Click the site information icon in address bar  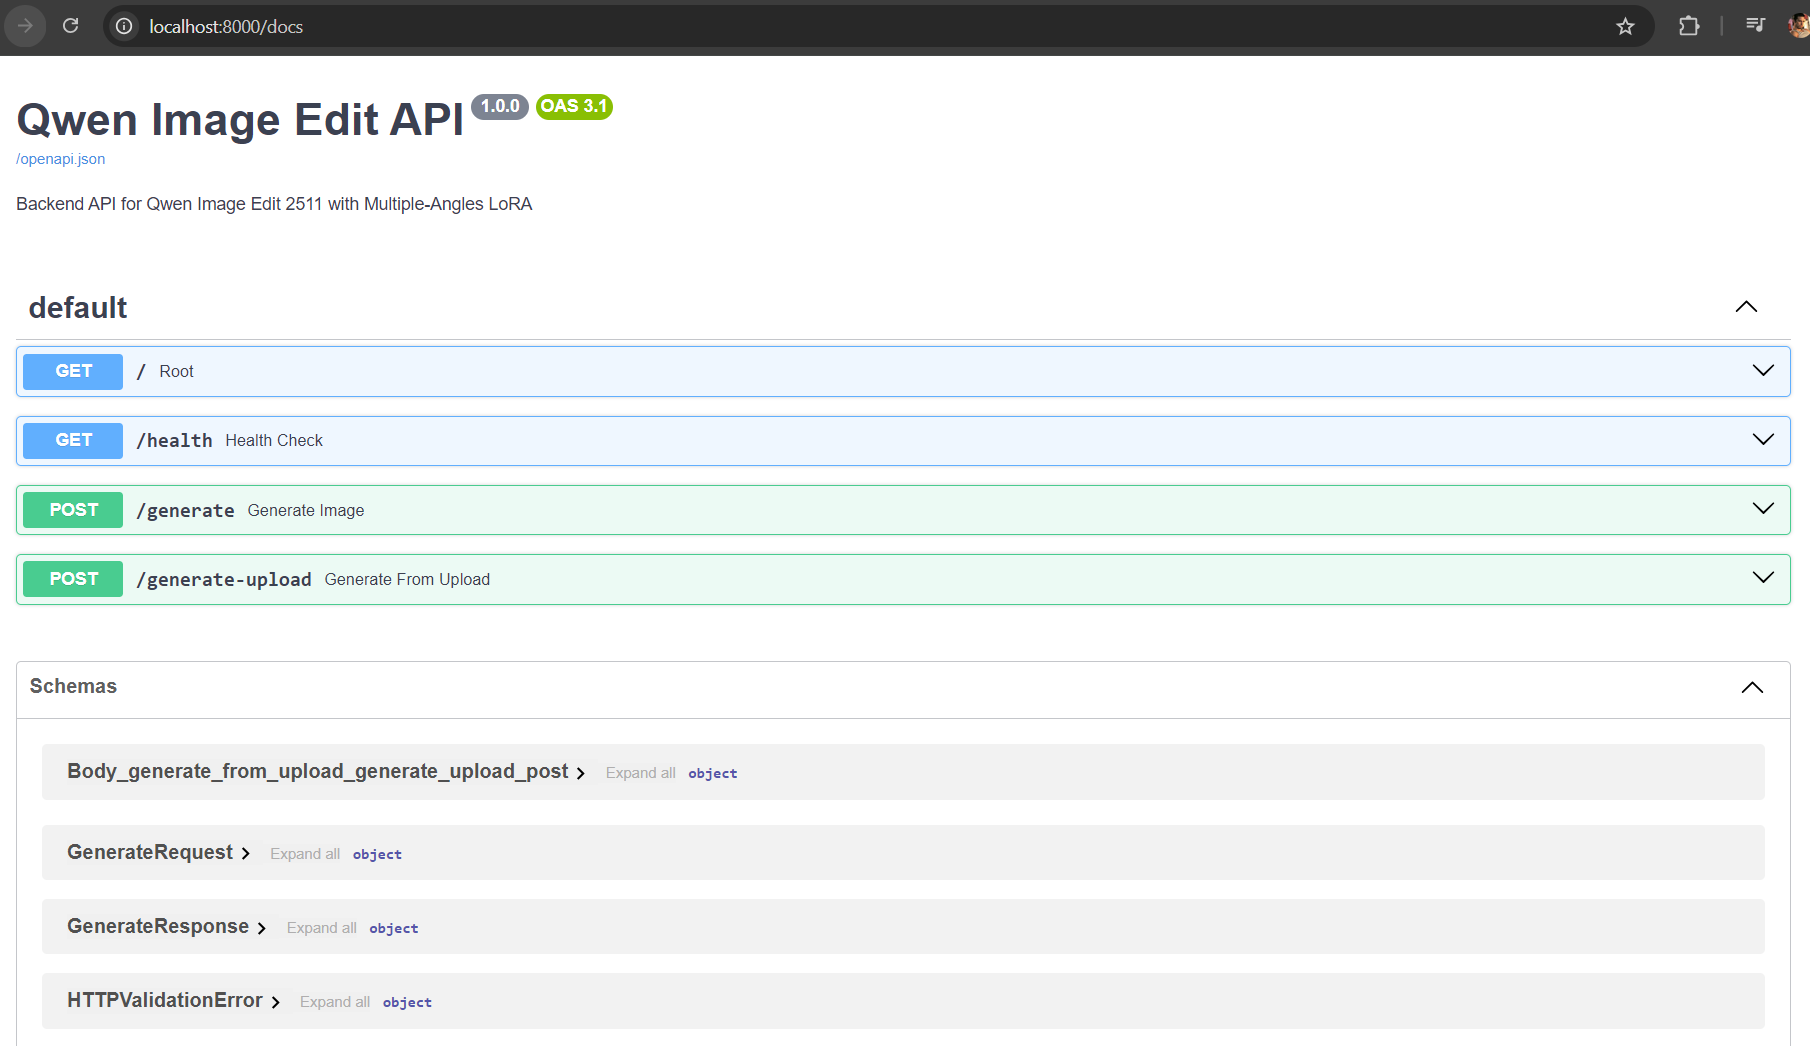(x=124, y=26)
